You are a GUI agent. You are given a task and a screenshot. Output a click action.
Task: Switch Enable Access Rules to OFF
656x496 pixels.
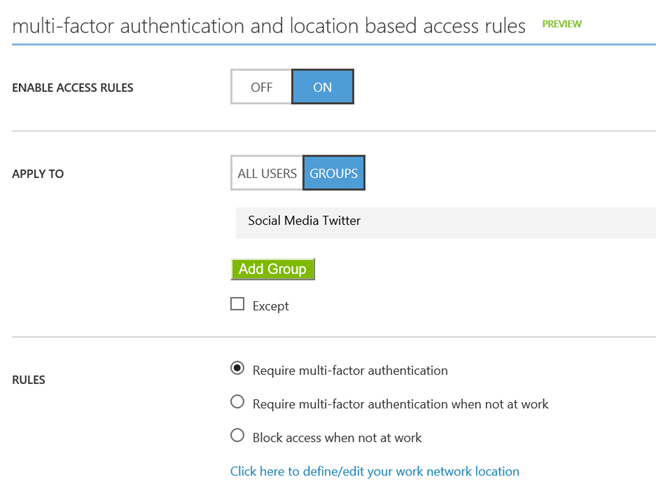tap(261, 87)
